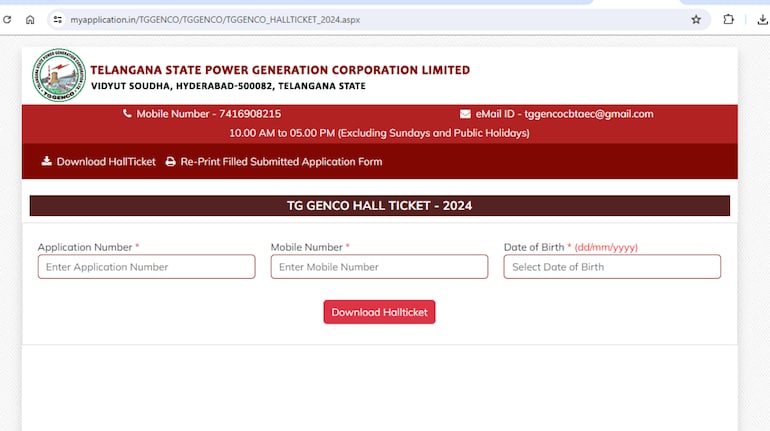Click the 7416908215 mobile number text

[x=250, y=114]
